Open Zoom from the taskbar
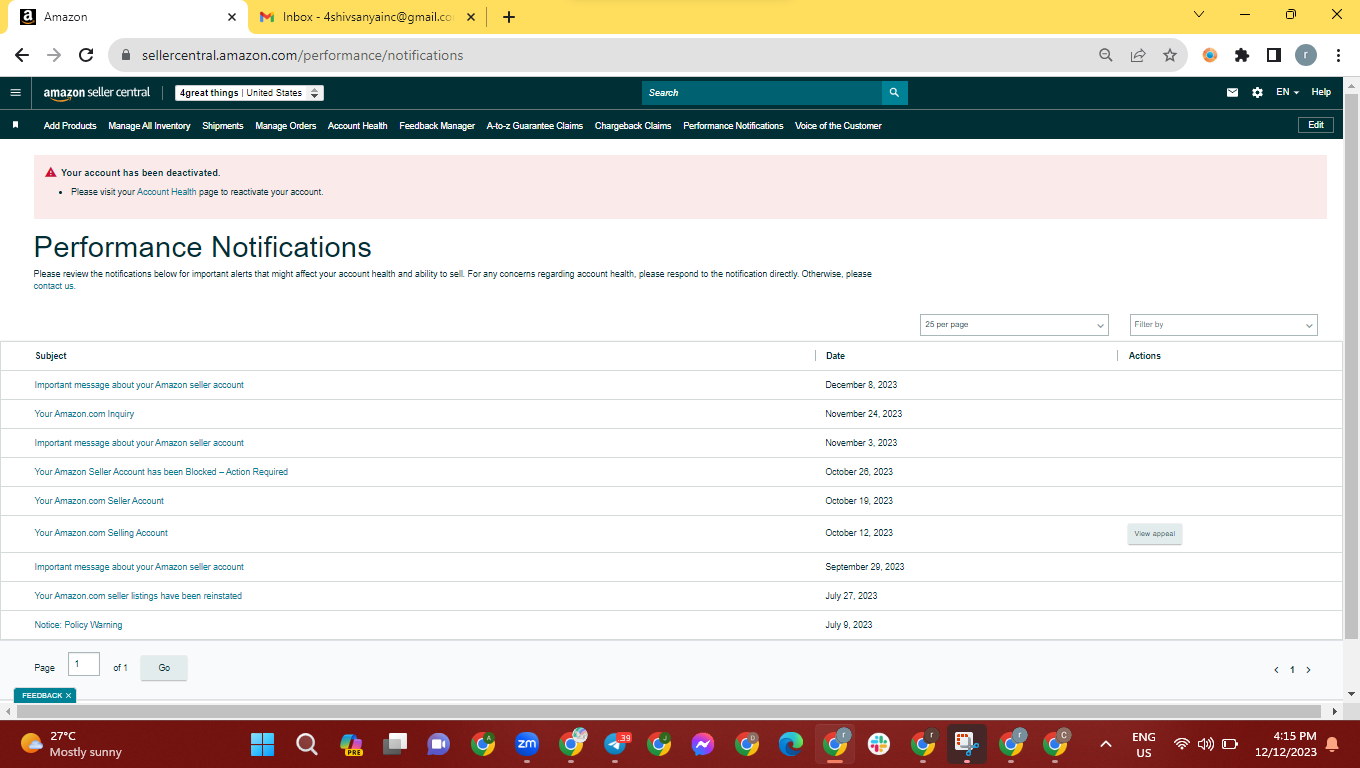The height and width of the screenshot is (768, 1360). [527, 744]
